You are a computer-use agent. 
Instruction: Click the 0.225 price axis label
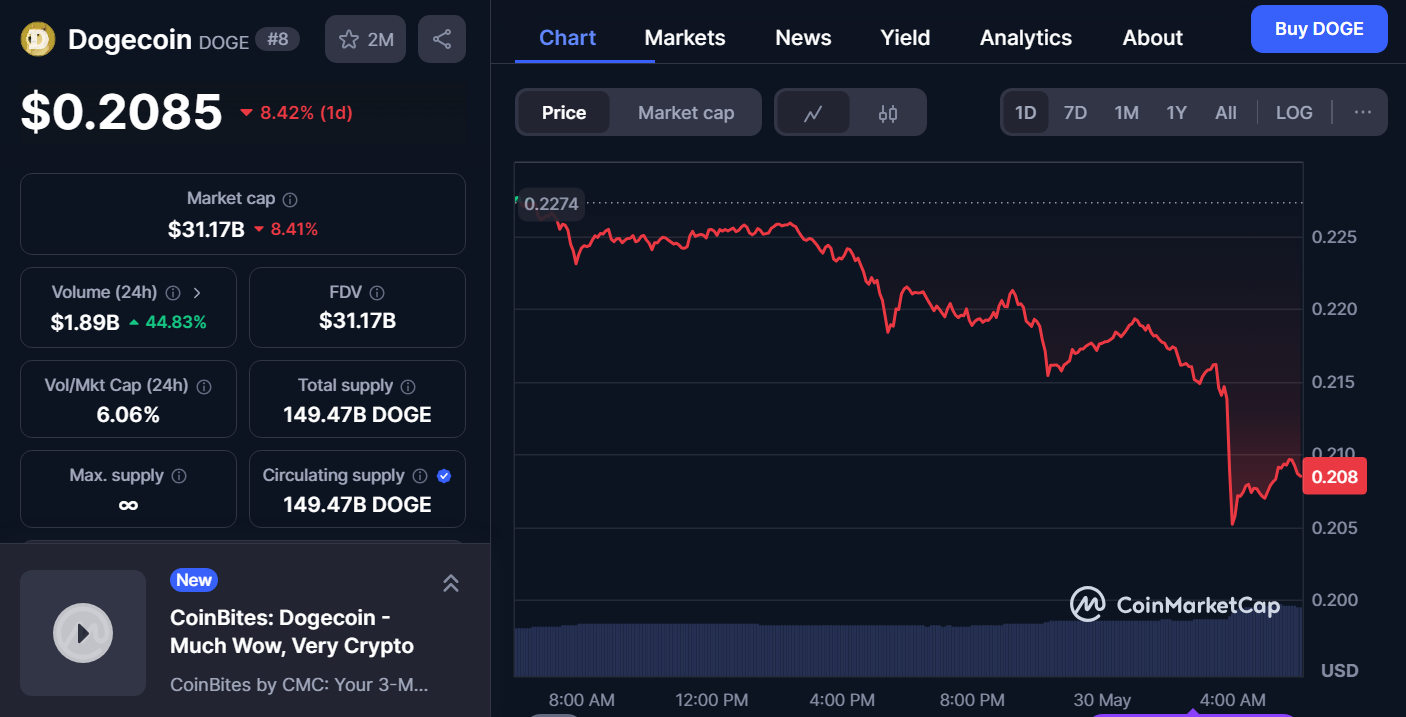click(1333, 237)
